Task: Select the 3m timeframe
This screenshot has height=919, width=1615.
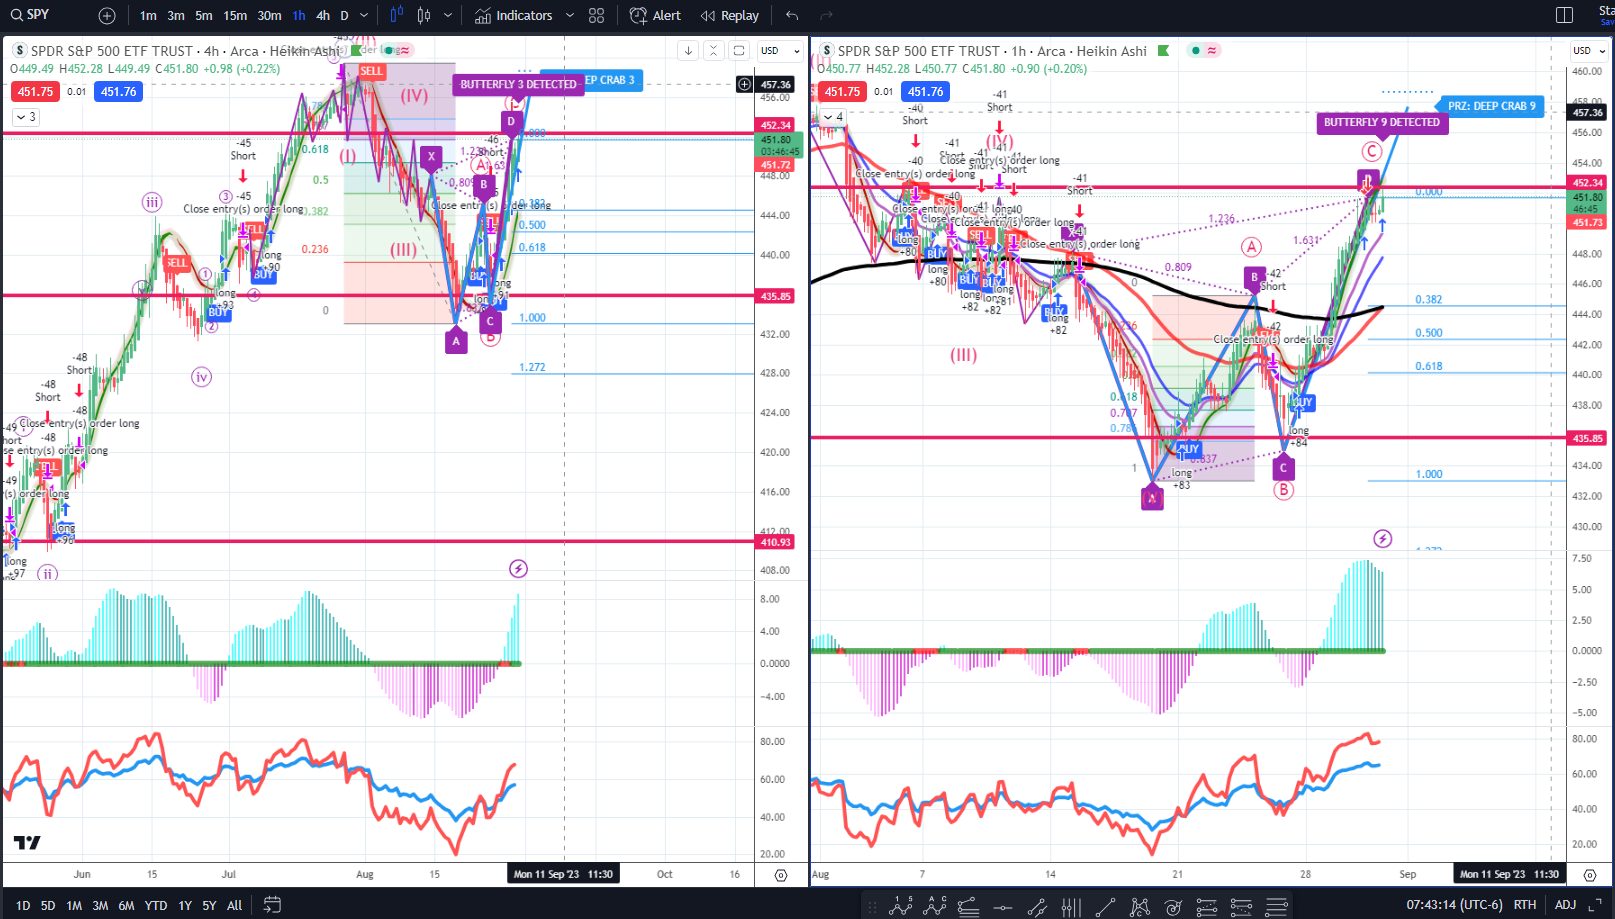Action: coord(176,16)
